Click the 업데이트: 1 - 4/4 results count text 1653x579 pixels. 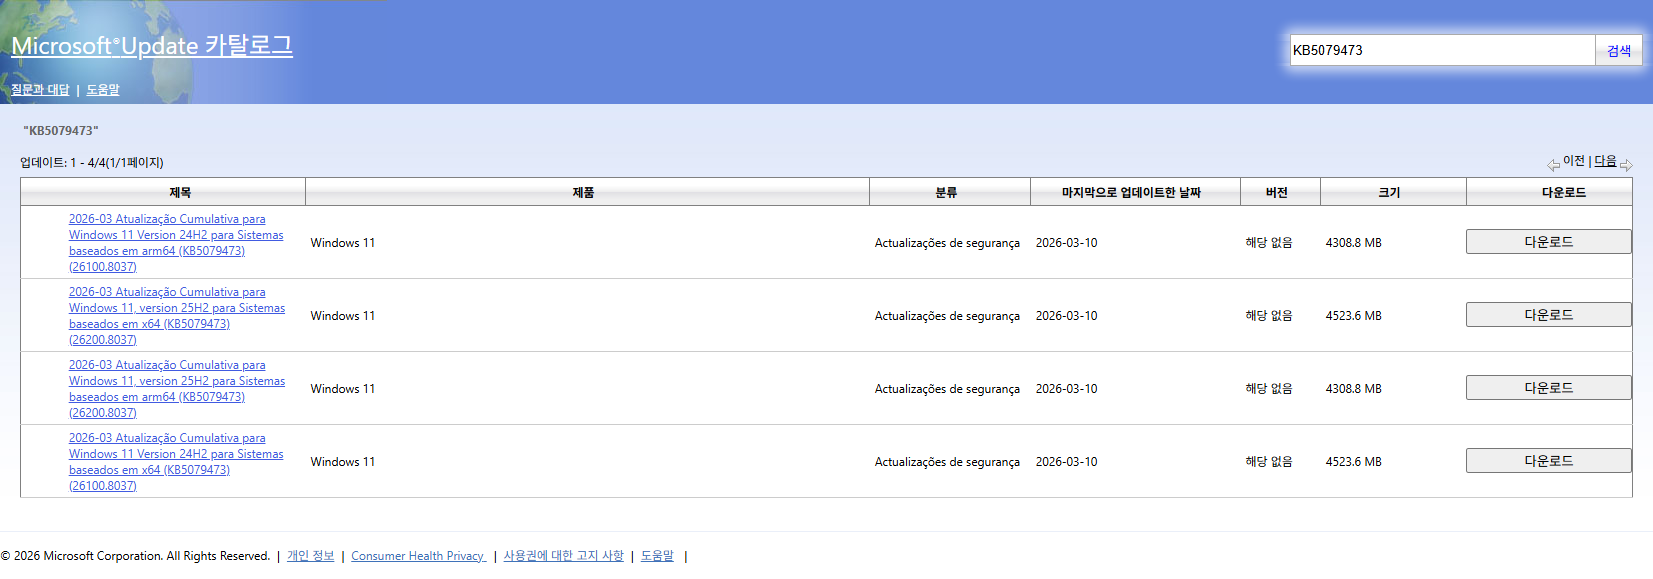tap(92, 162)
